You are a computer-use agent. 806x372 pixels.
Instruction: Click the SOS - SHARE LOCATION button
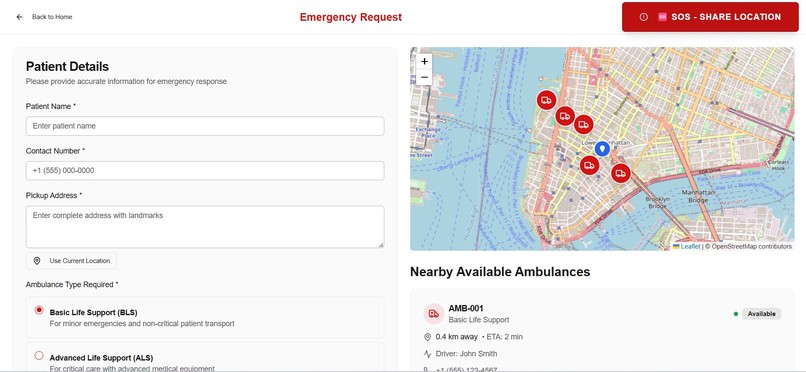coord(710,17)
